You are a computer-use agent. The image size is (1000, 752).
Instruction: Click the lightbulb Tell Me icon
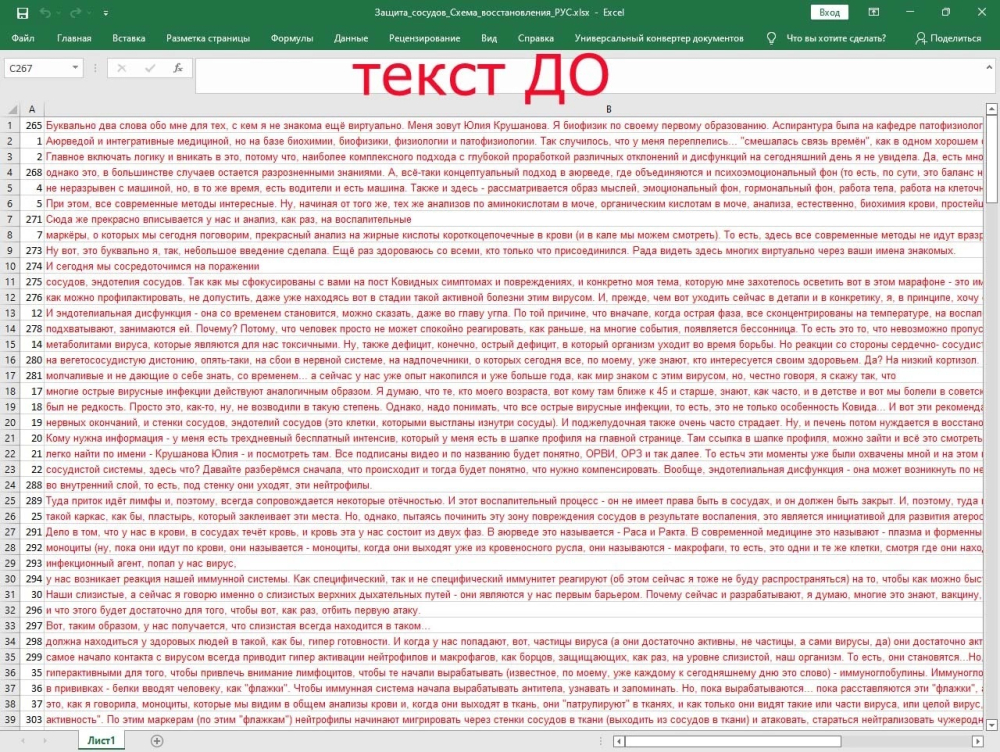772,37
